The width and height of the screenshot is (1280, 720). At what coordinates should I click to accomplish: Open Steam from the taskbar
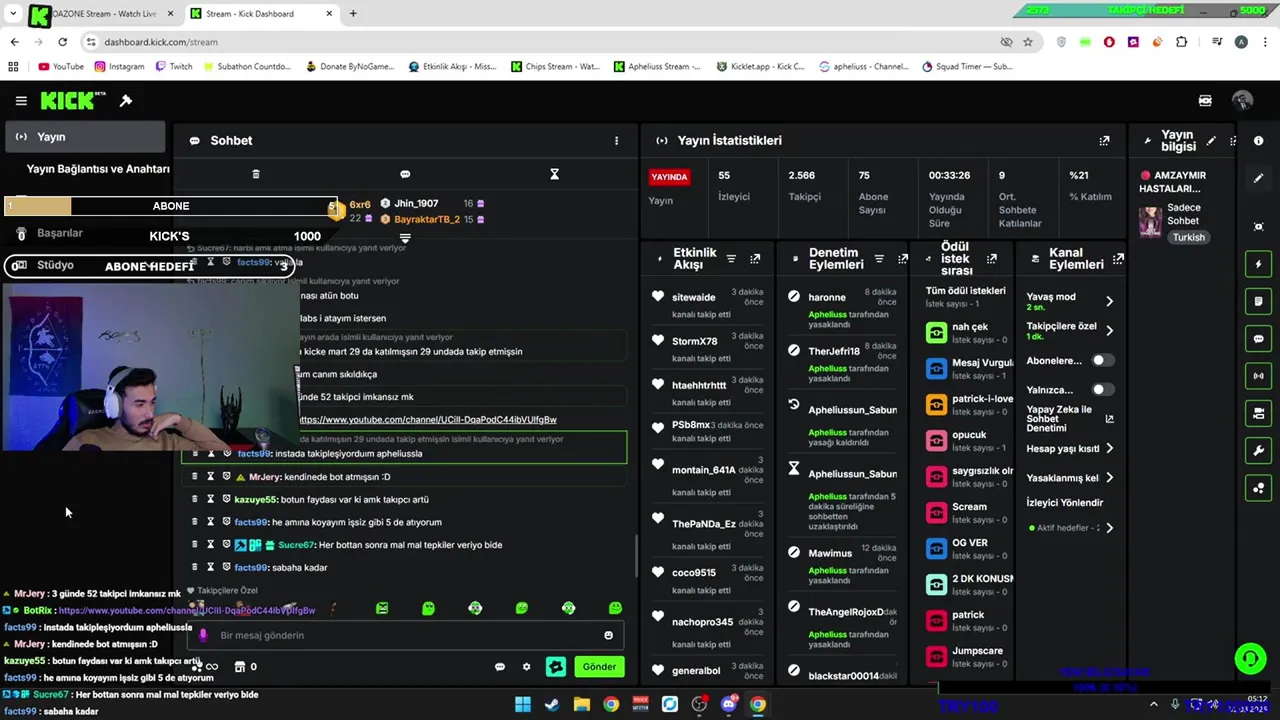point(551,704)
